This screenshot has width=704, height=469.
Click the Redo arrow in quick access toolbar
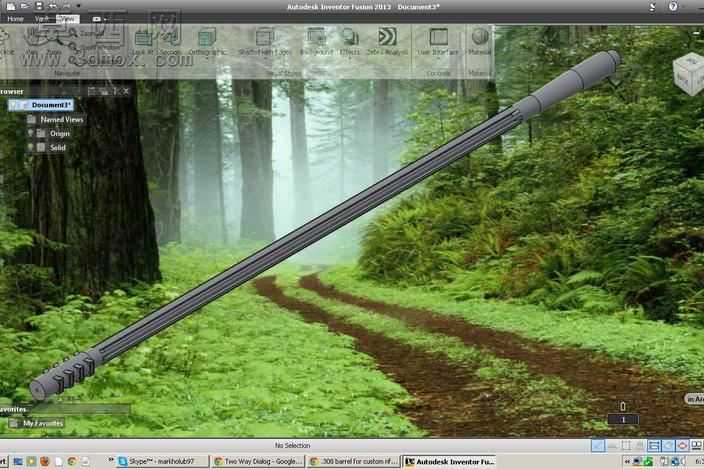click(66, 6)
